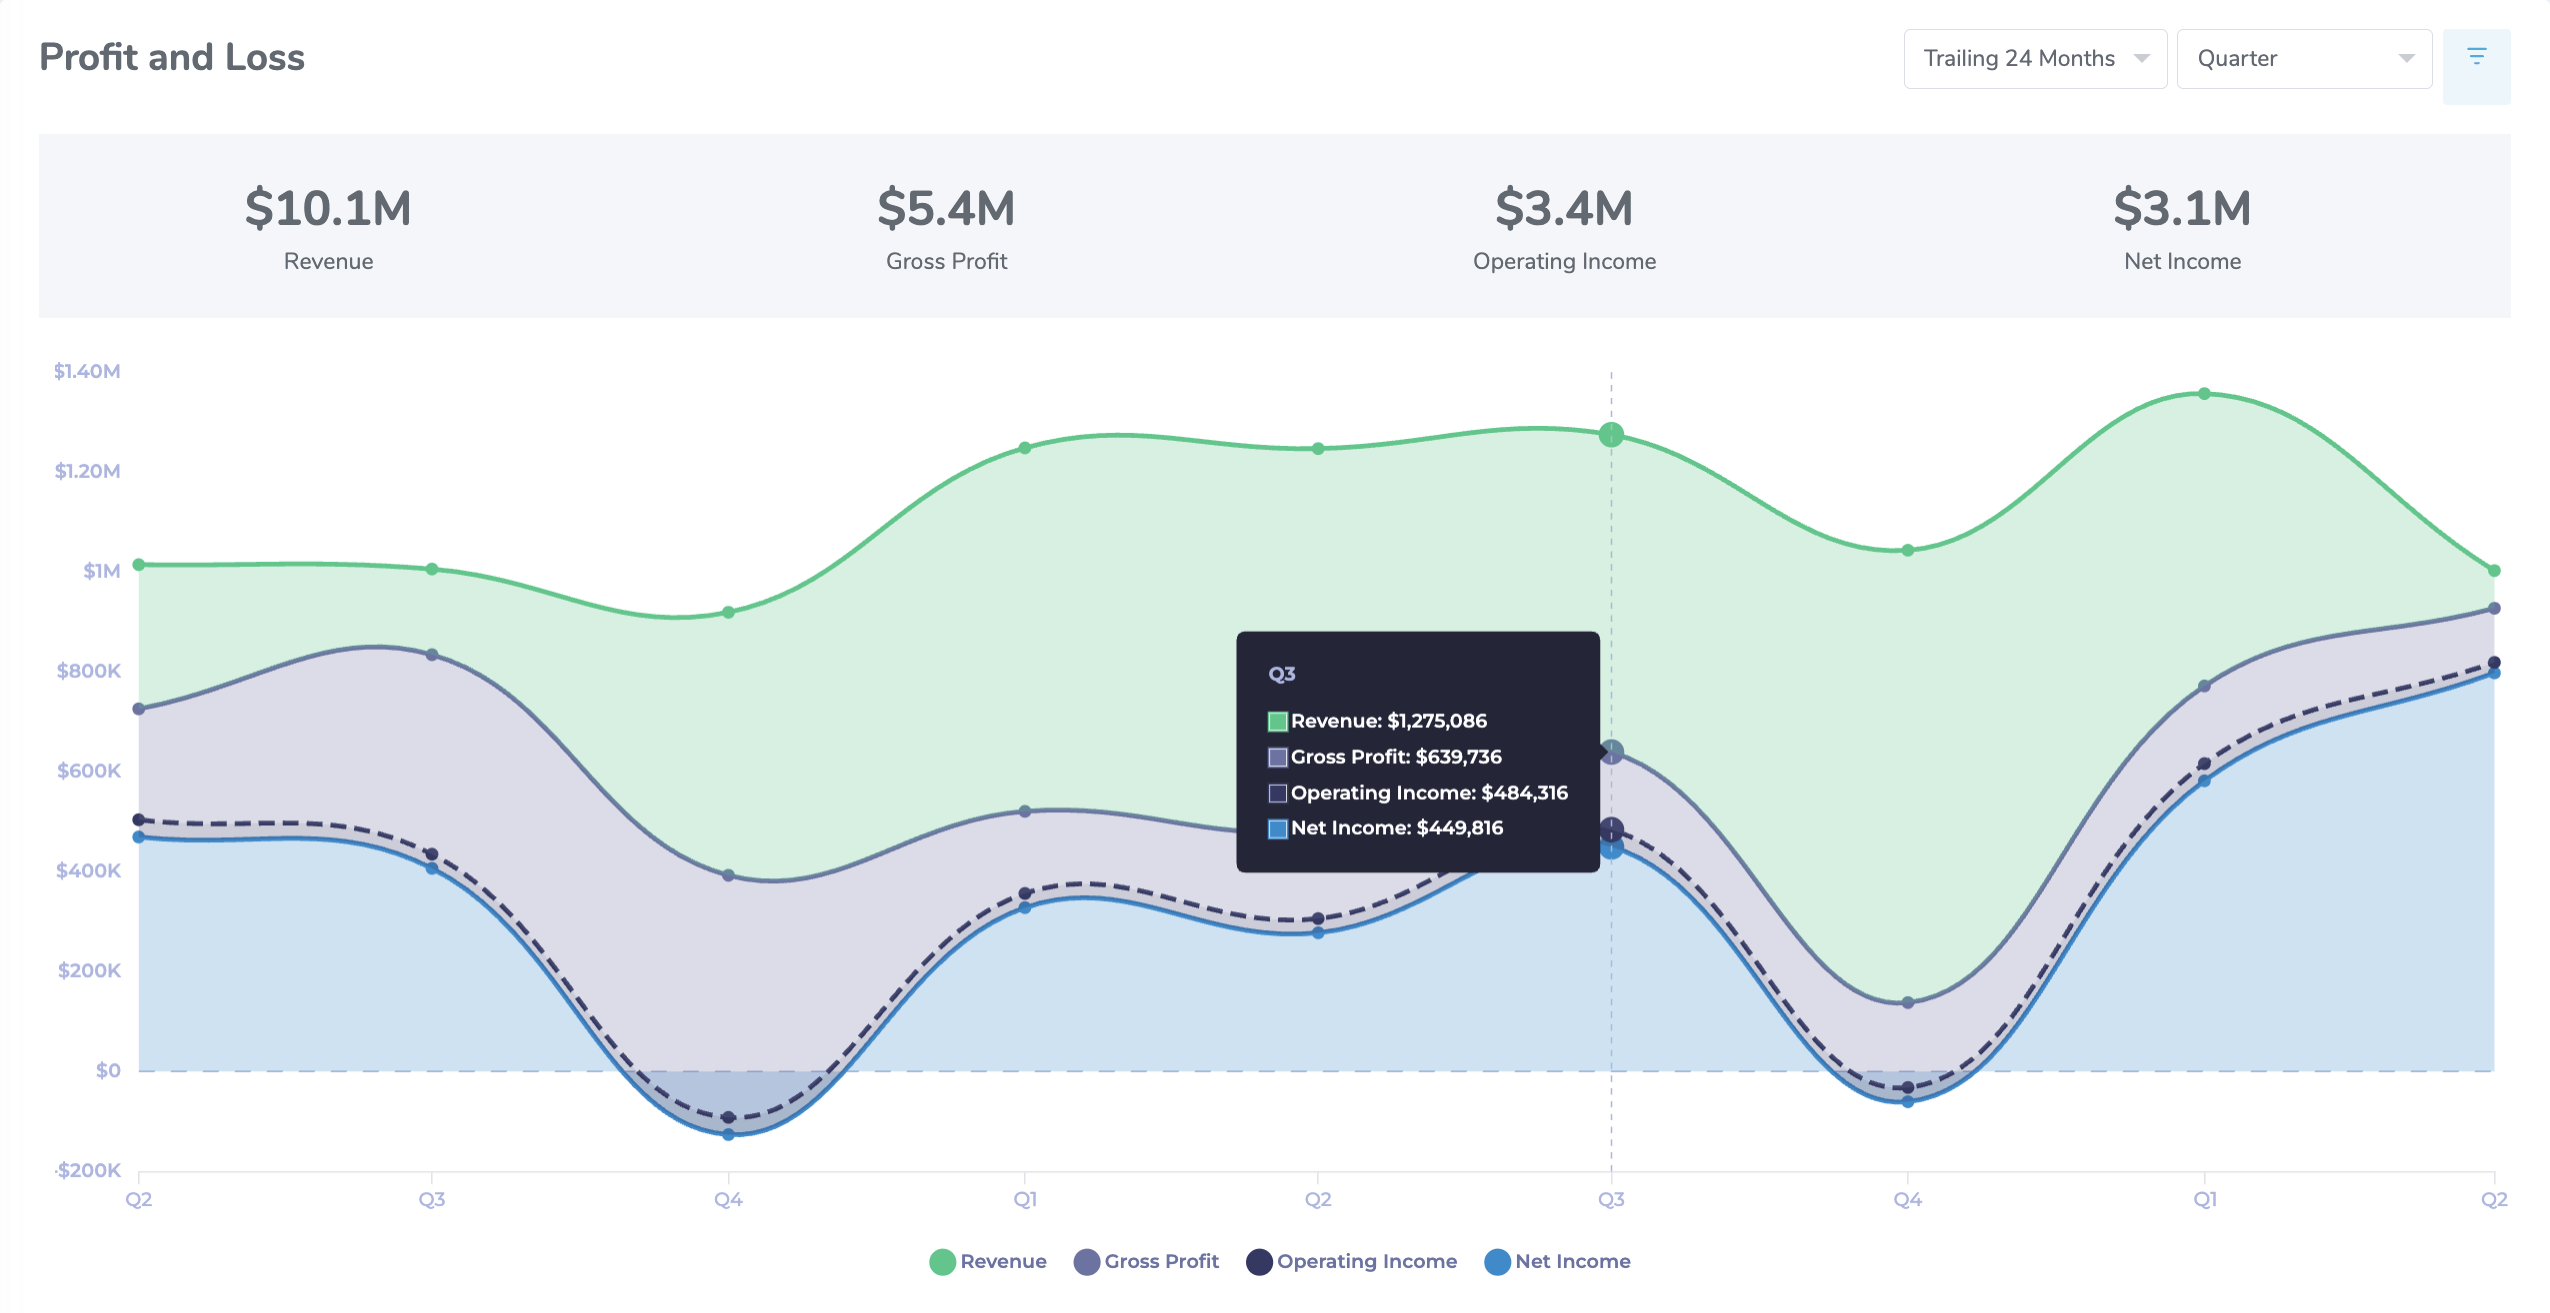2550x1313 pixels.
Task: Click the $3.4M Operating Income summary value
Action: (x=1564, y=209)
